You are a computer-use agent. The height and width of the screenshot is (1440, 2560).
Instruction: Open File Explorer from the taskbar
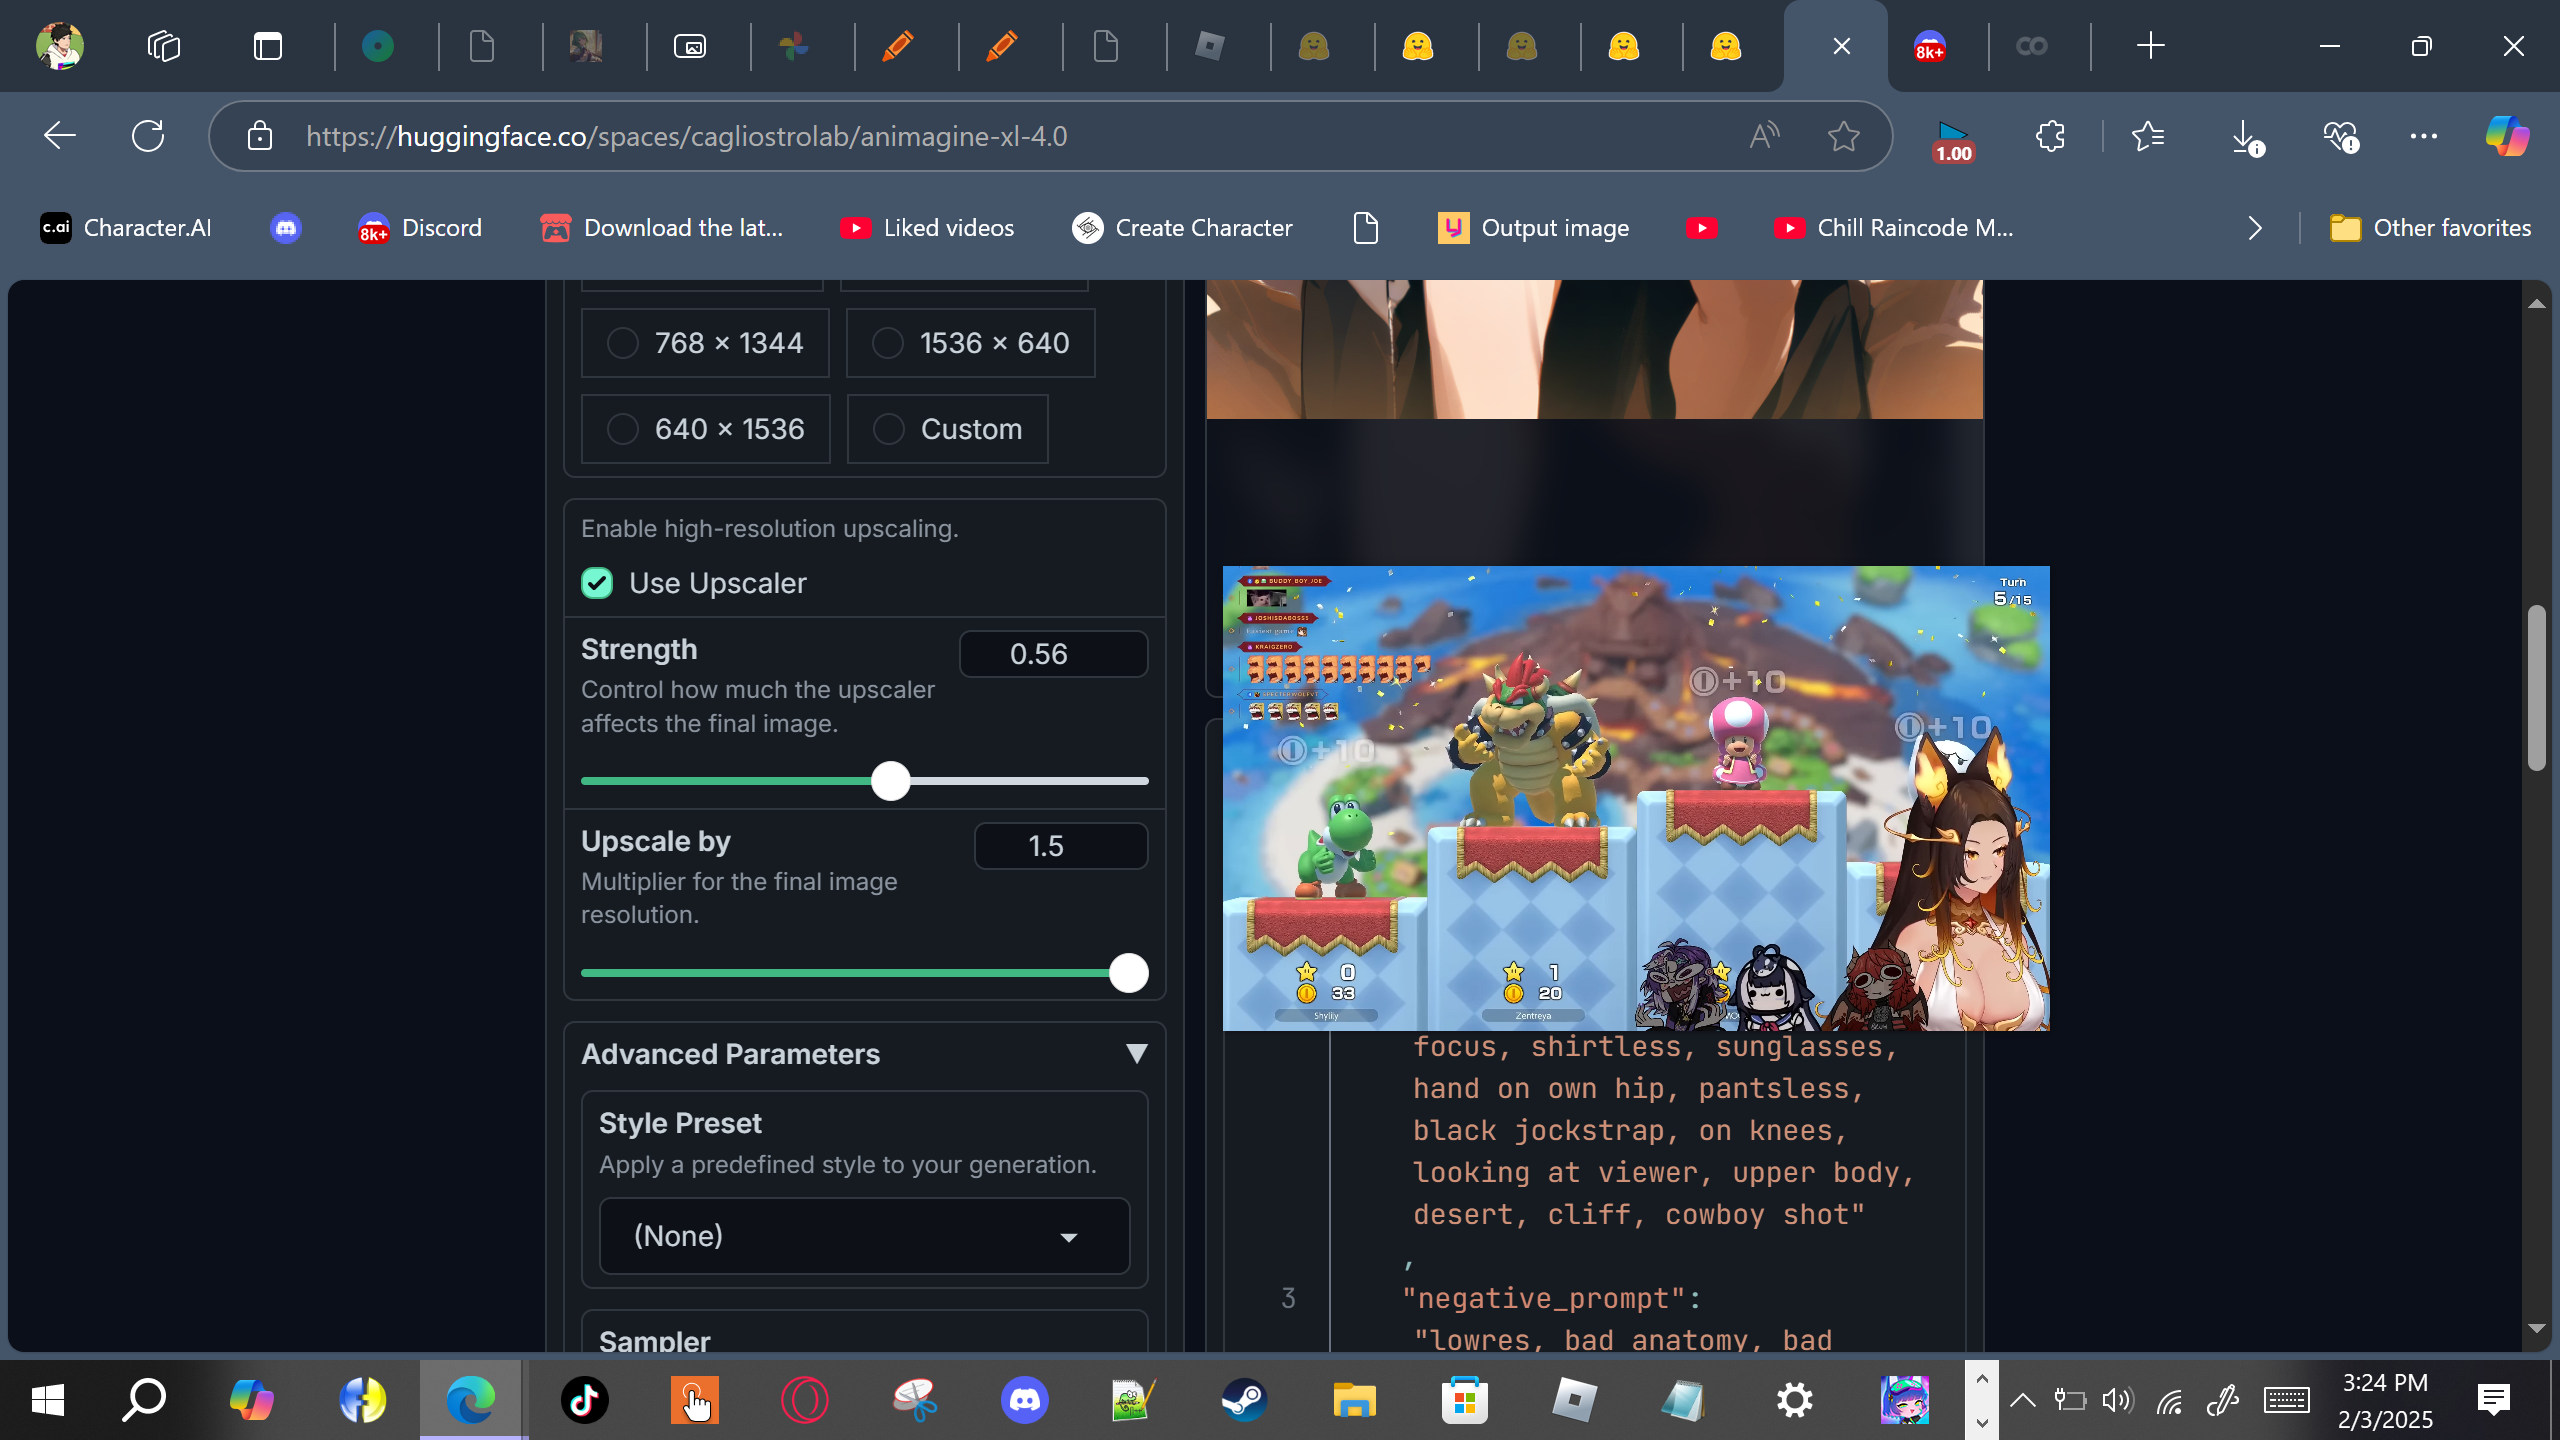click(x=1354, y=1400)
